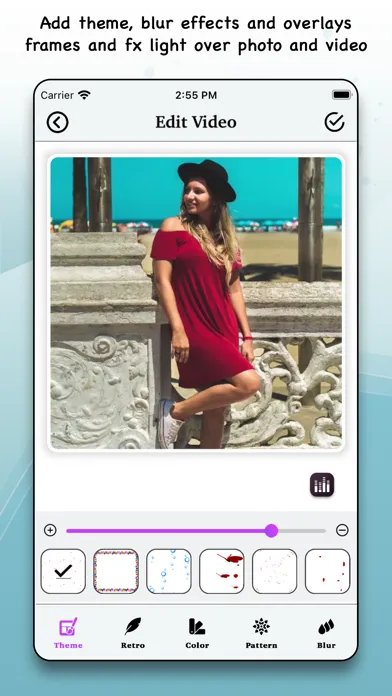Confirm edits with the checkmark icon
The image size is (392, 696).
click(334, 122)
